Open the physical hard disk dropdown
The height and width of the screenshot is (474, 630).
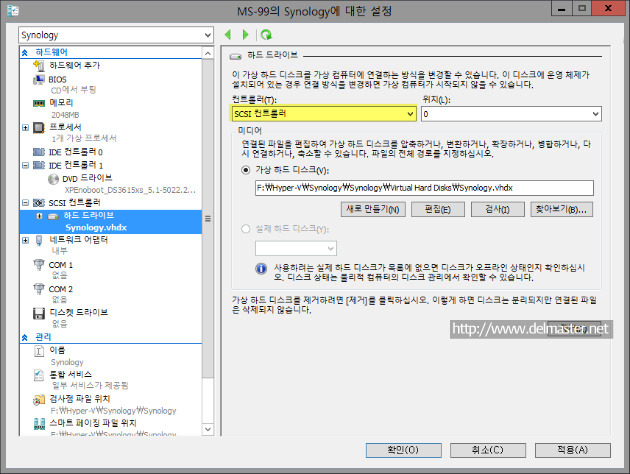tap(296, 248)
